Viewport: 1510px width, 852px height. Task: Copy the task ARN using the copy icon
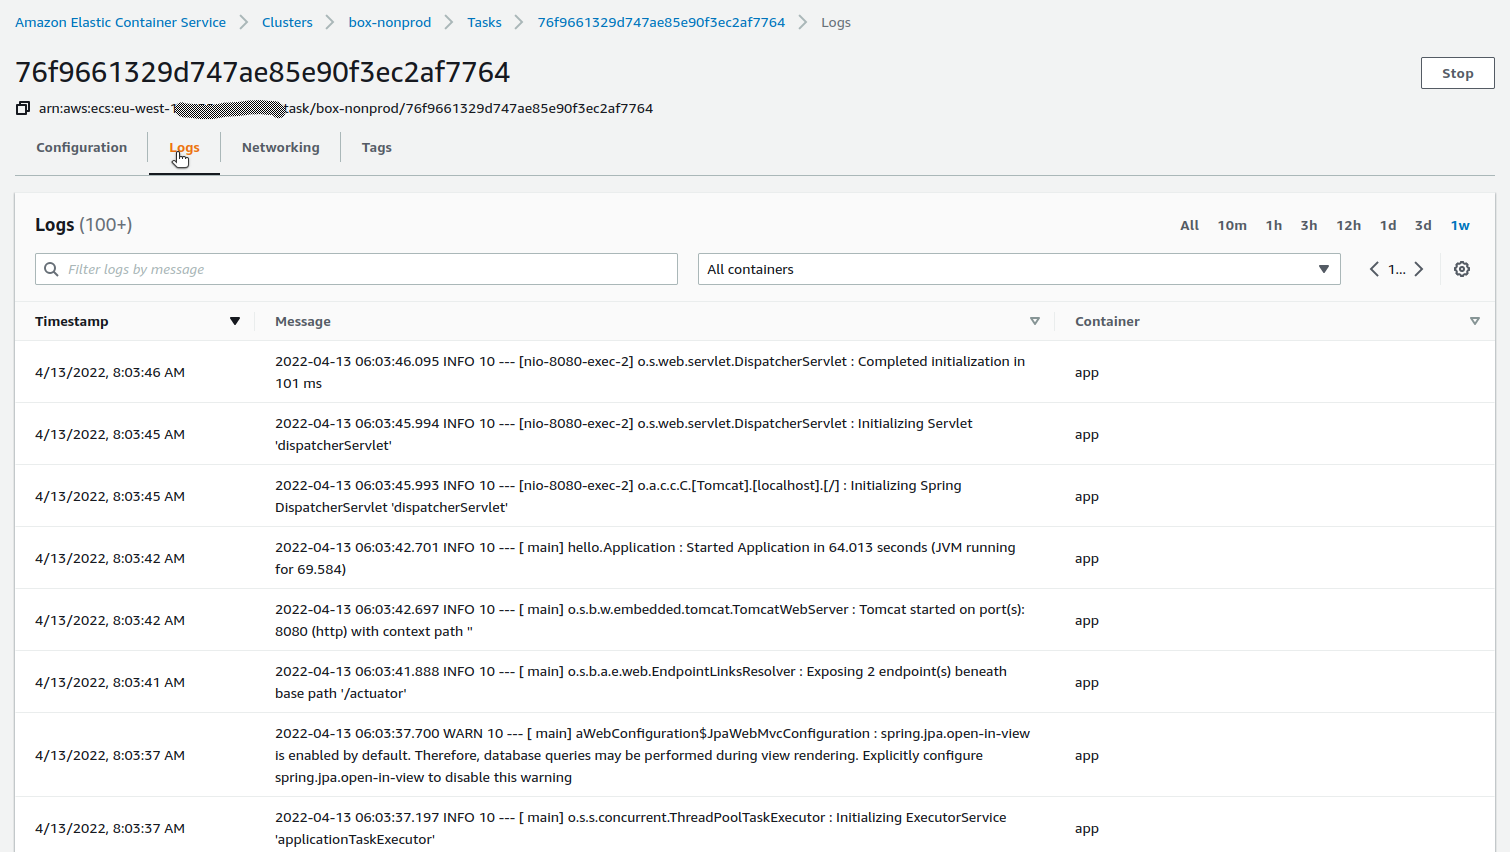click(22, 108)
